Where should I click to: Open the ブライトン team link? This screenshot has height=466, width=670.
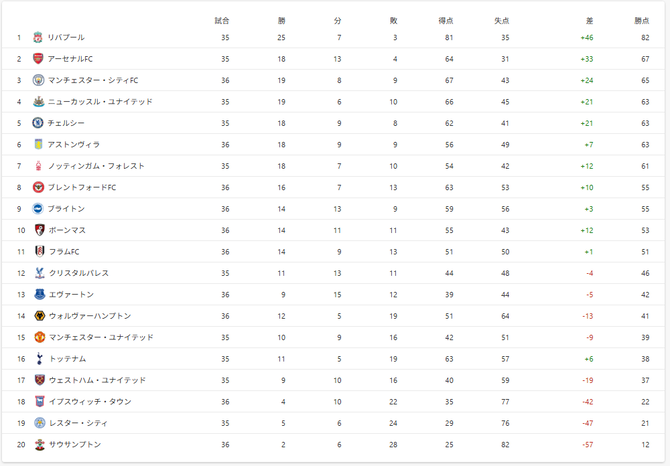tap(66, 209)
